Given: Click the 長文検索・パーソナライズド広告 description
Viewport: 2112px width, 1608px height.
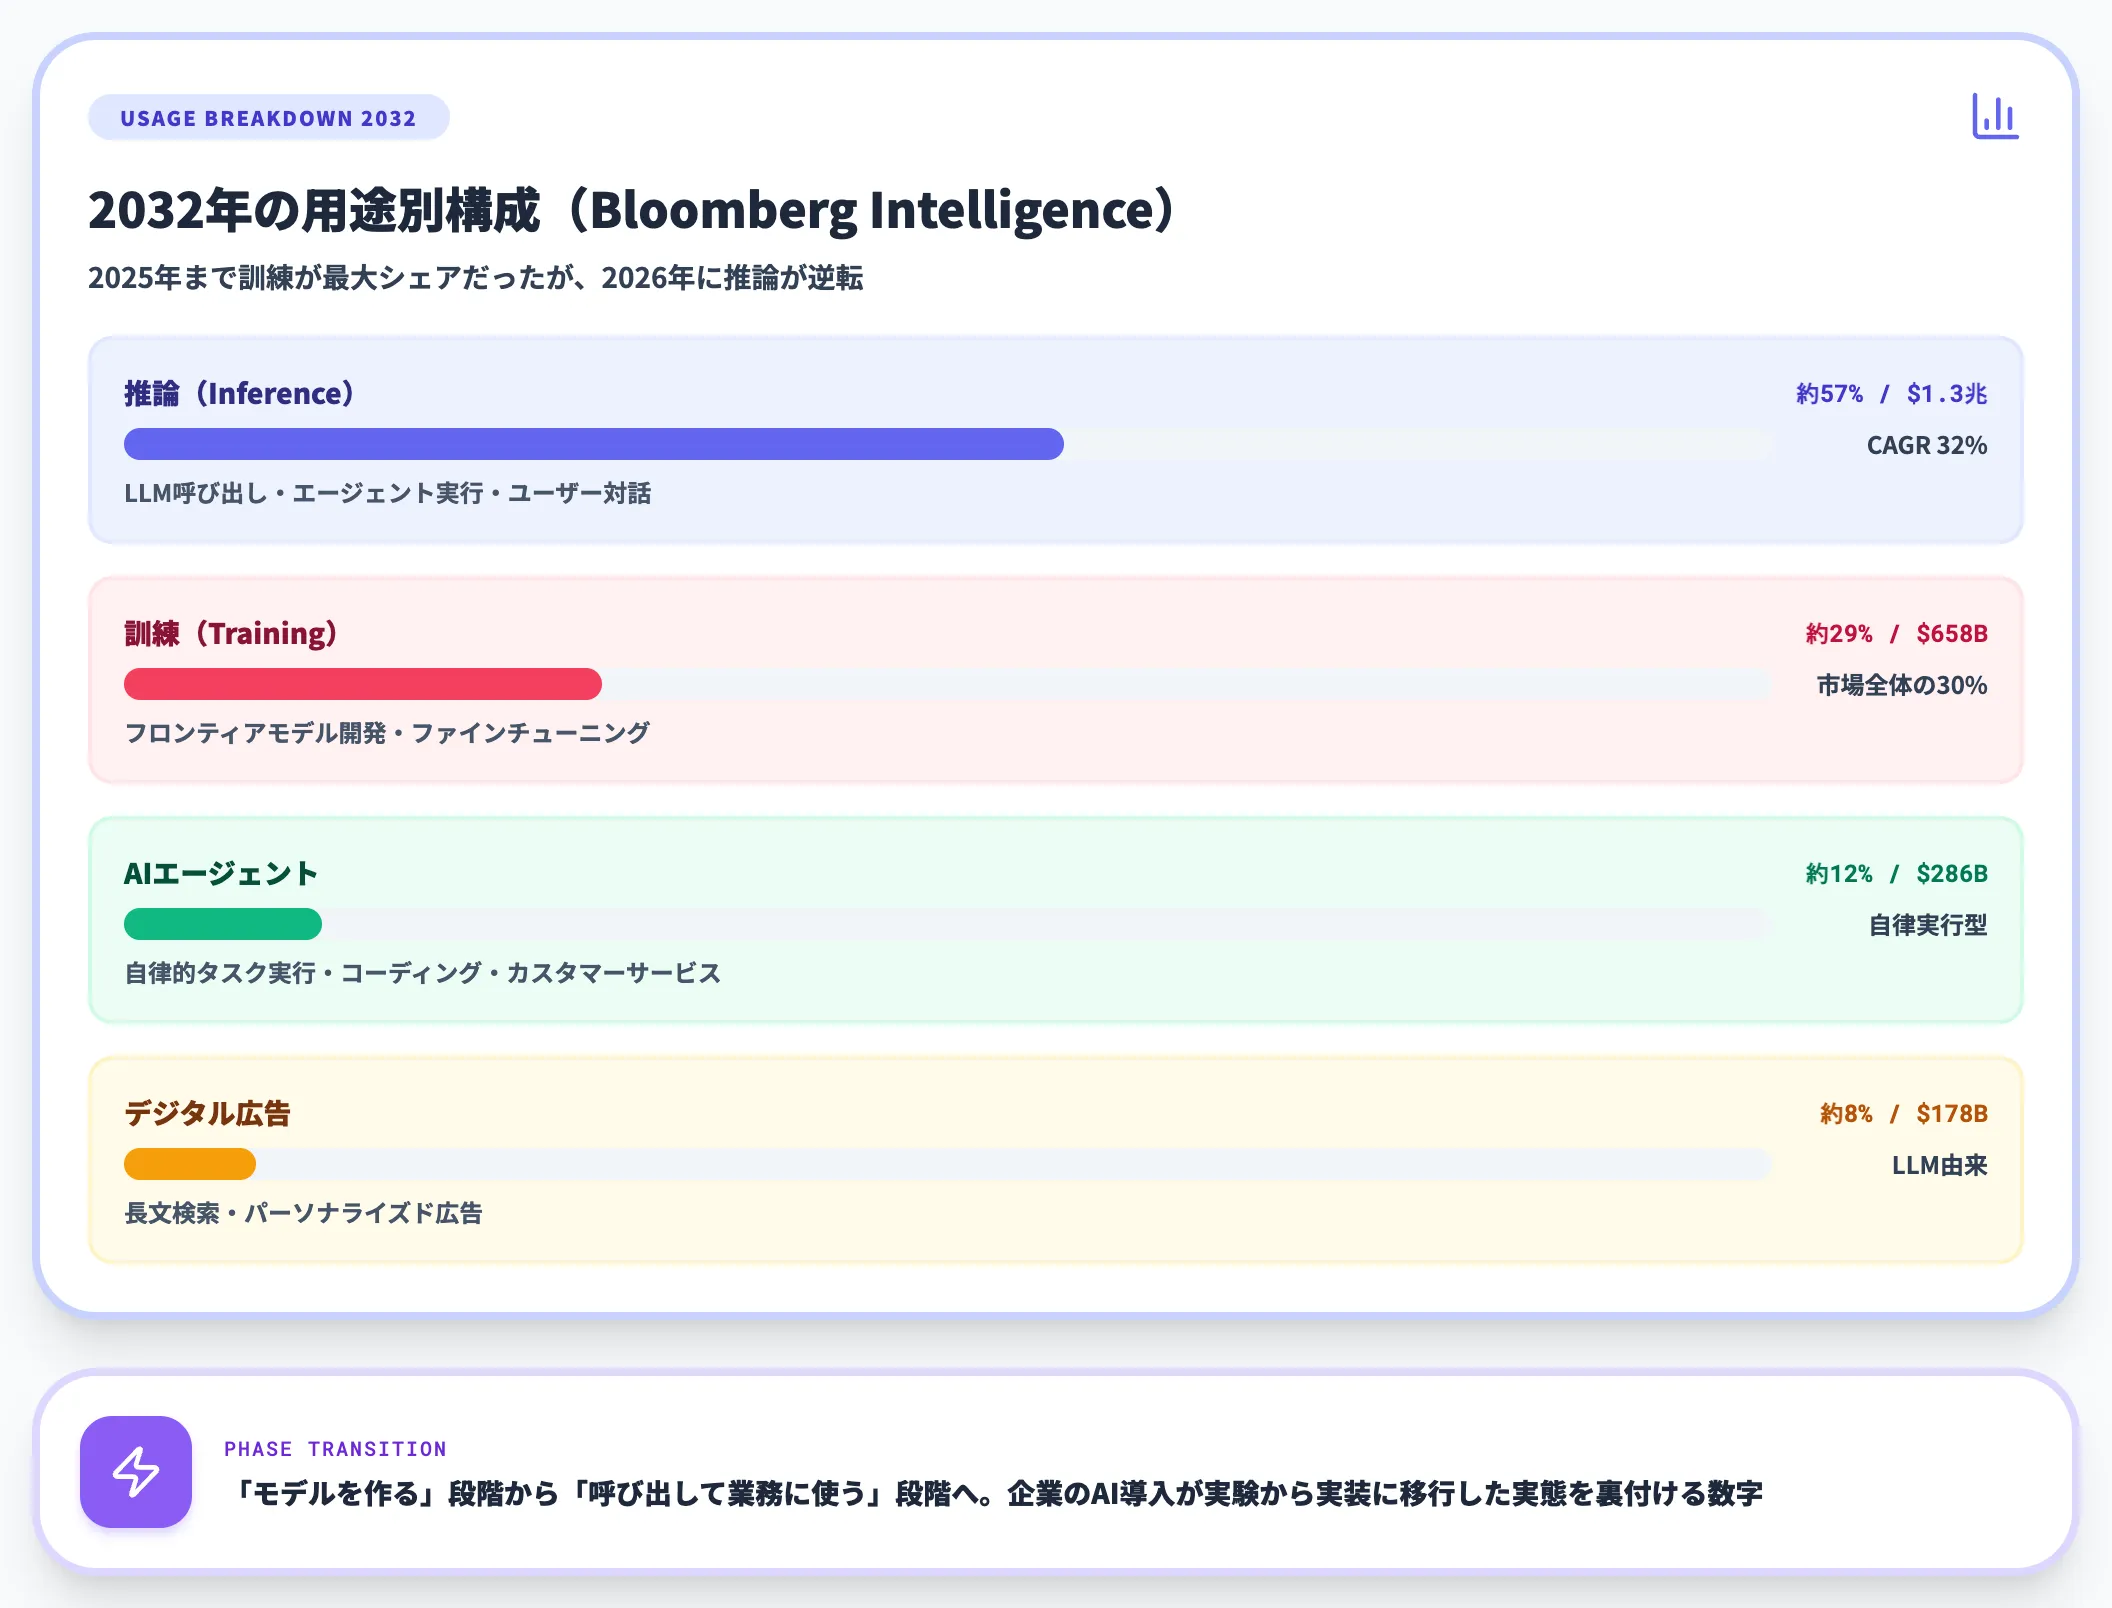Looking at the screenshot, I should pos(304,1213).
